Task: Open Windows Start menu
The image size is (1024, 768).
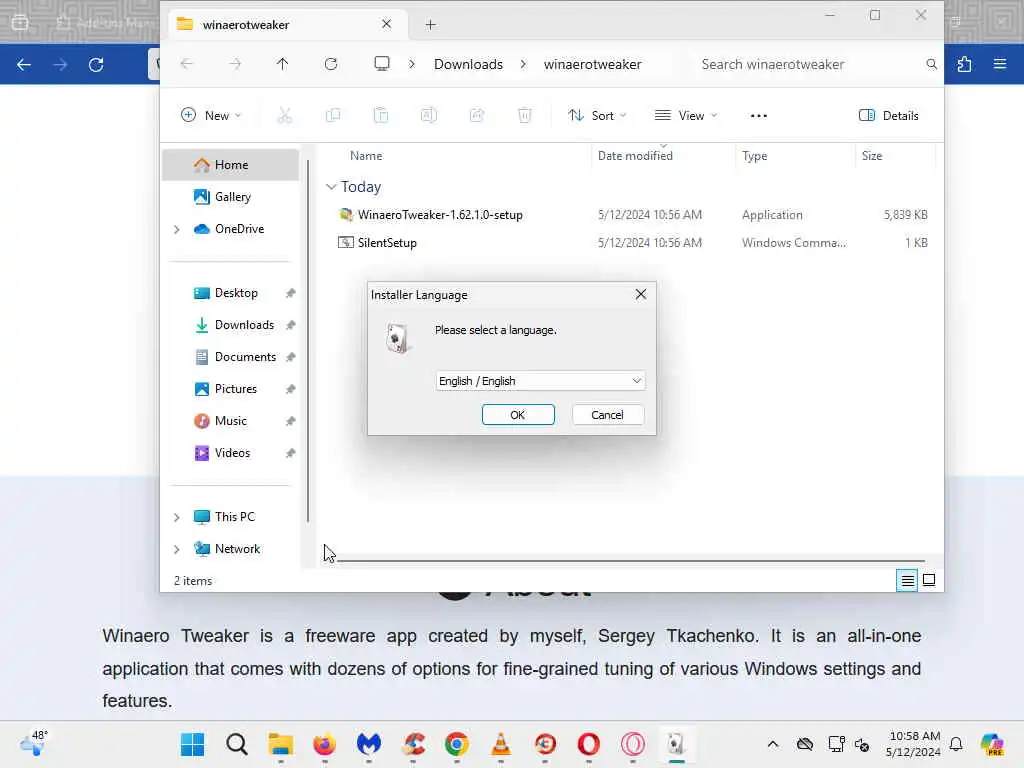Action: [x=193, y=744]
